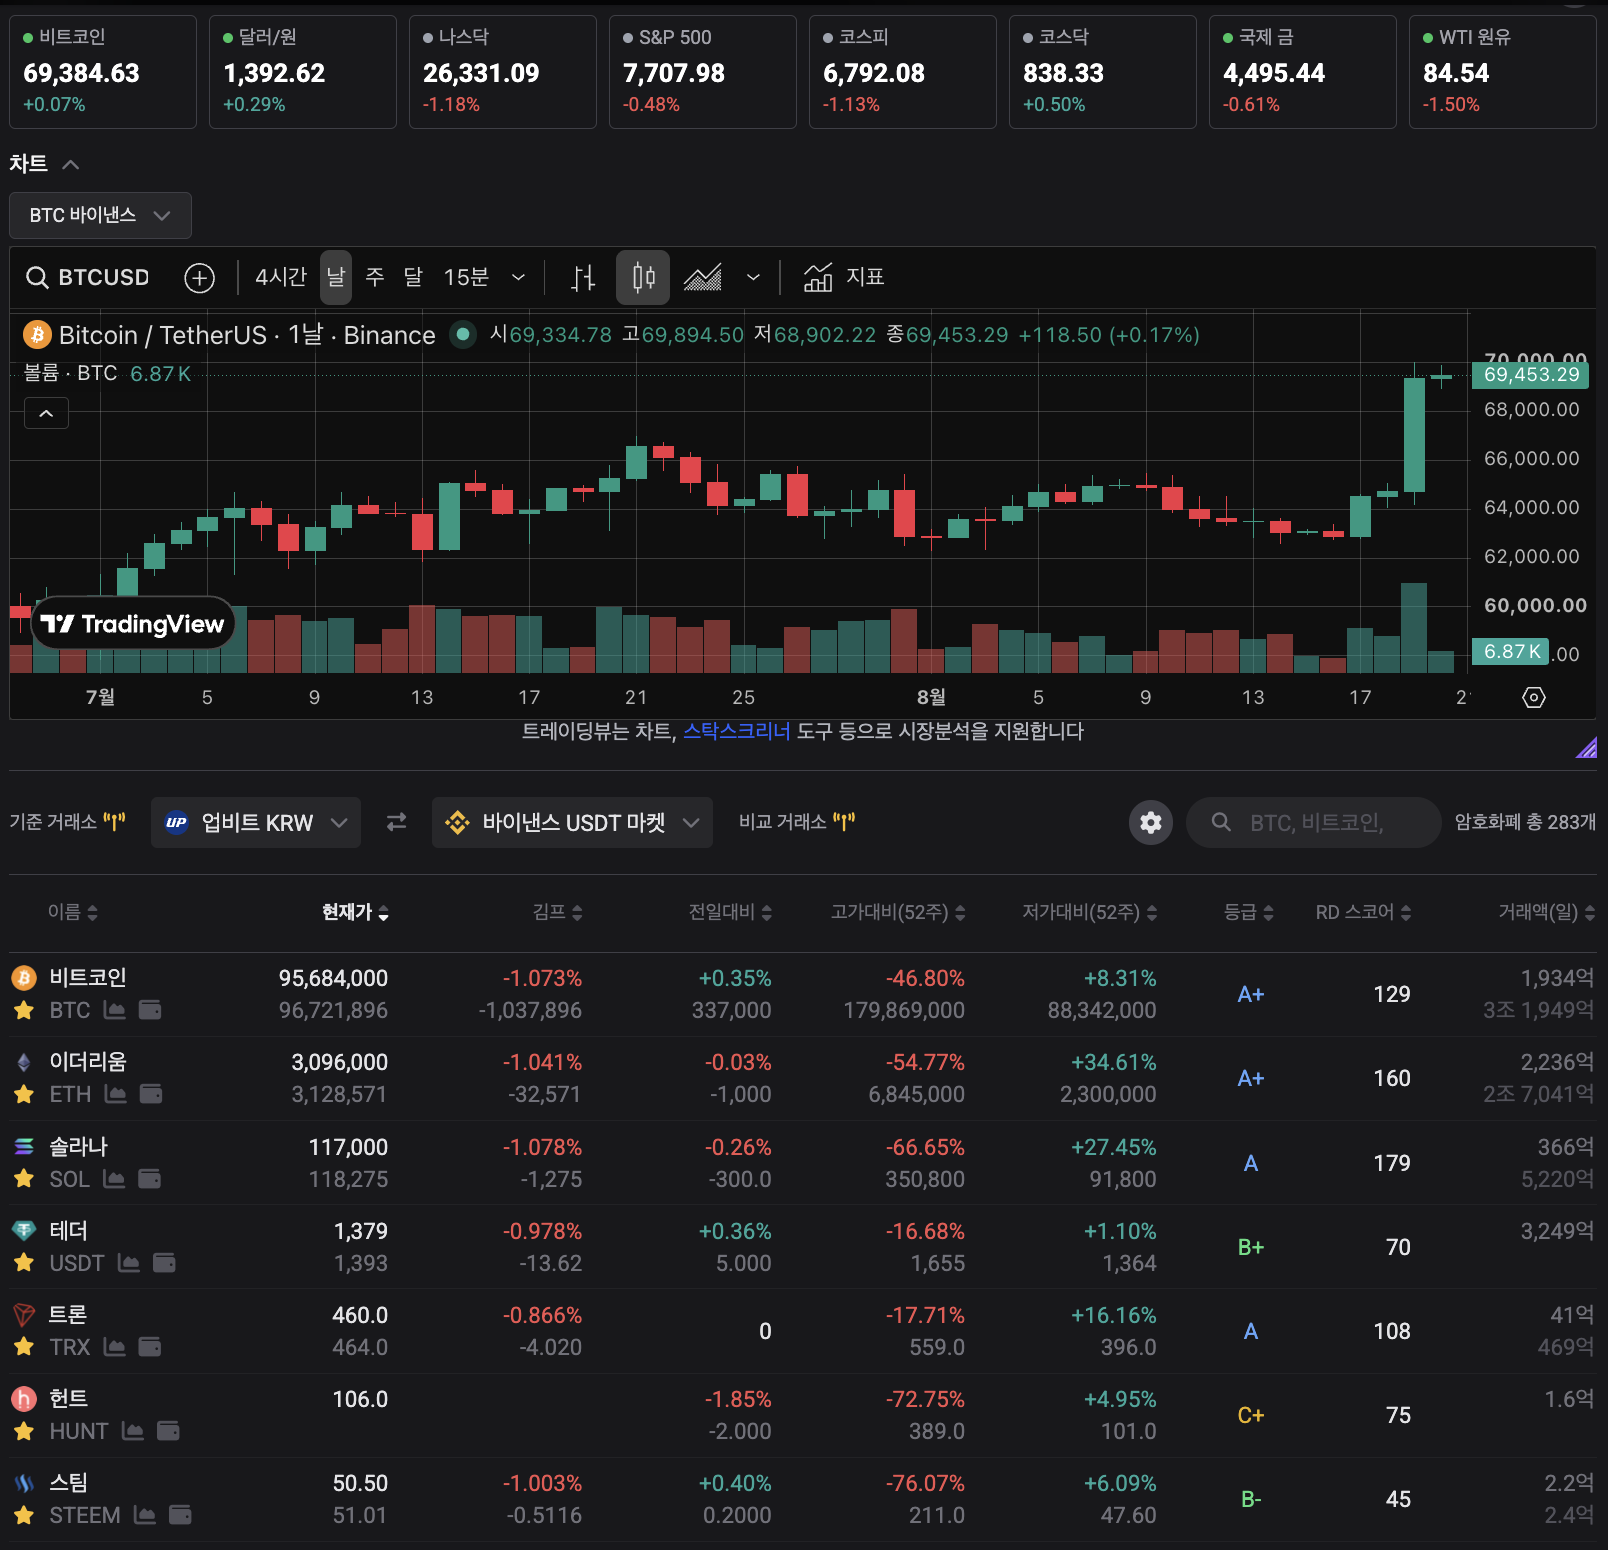1608x1550 pixels.
Task: Open HUNT wallet icon in row
Action: click(x=168, y=1431)
